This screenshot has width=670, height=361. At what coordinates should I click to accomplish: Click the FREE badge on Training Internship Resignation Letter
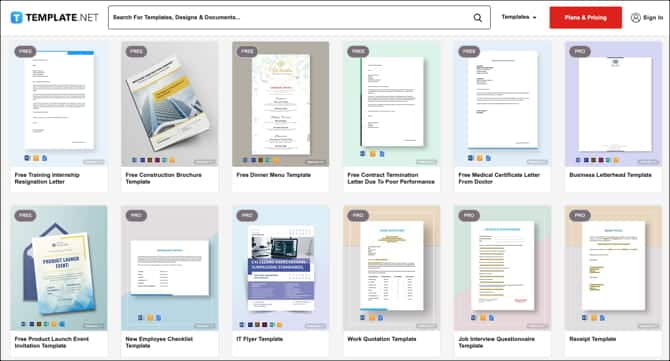25,51
